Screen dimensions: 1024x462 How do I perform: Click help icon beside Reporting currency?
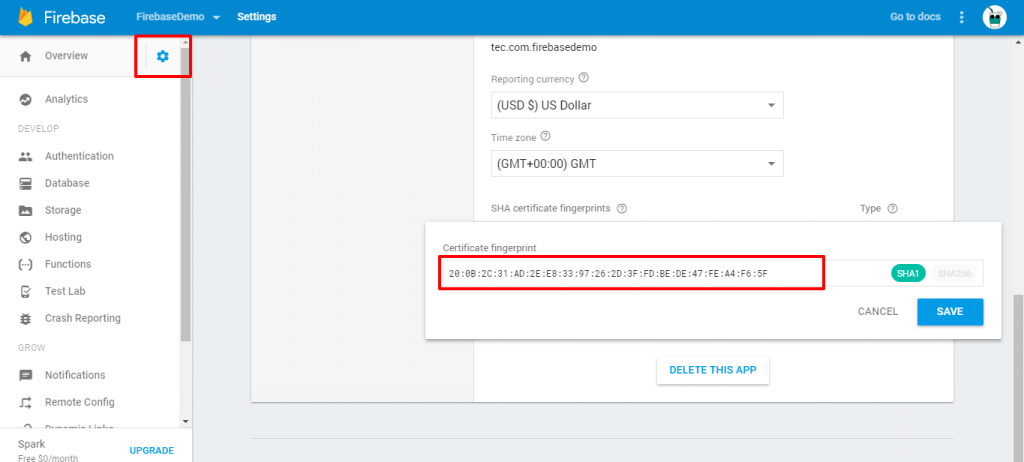click(584, 78)
